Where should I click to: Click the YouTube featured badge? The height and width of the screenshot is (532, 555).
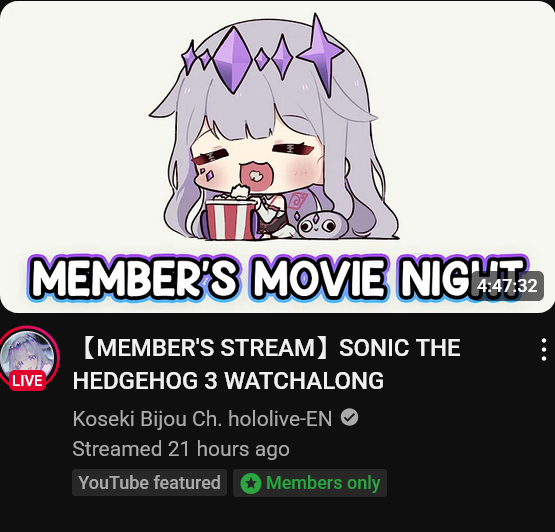click(x=149, y=483)
